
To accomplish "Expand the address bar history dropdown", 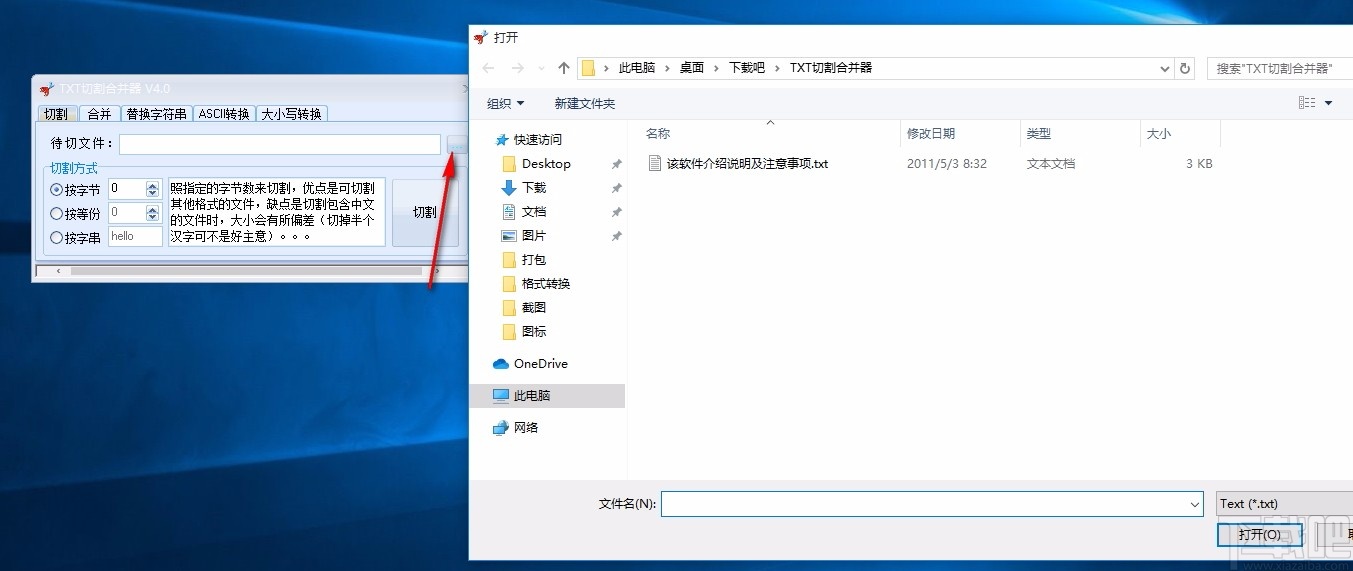I will (x=1165, y=68).
